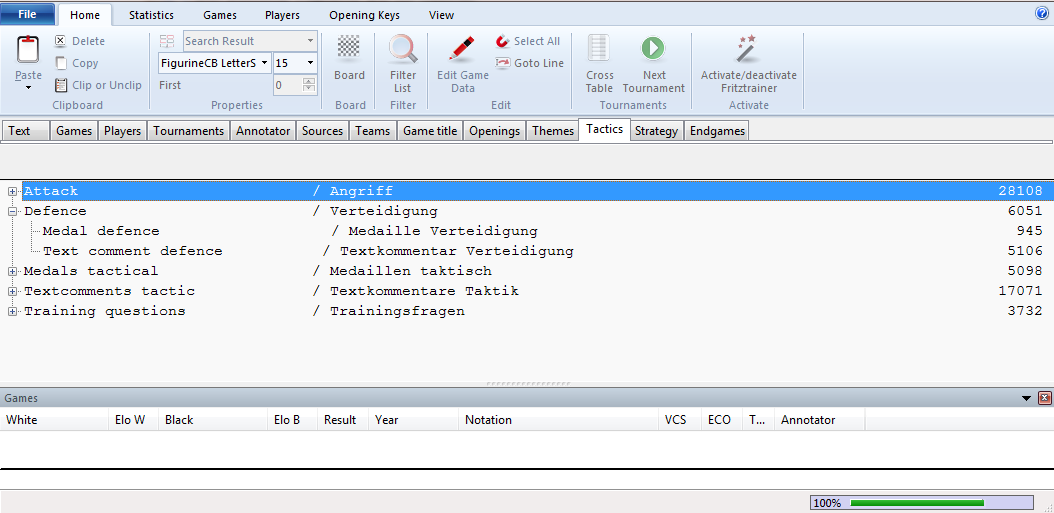Open the Board view icon
The image size is (1054, 513).
(349, 49)
